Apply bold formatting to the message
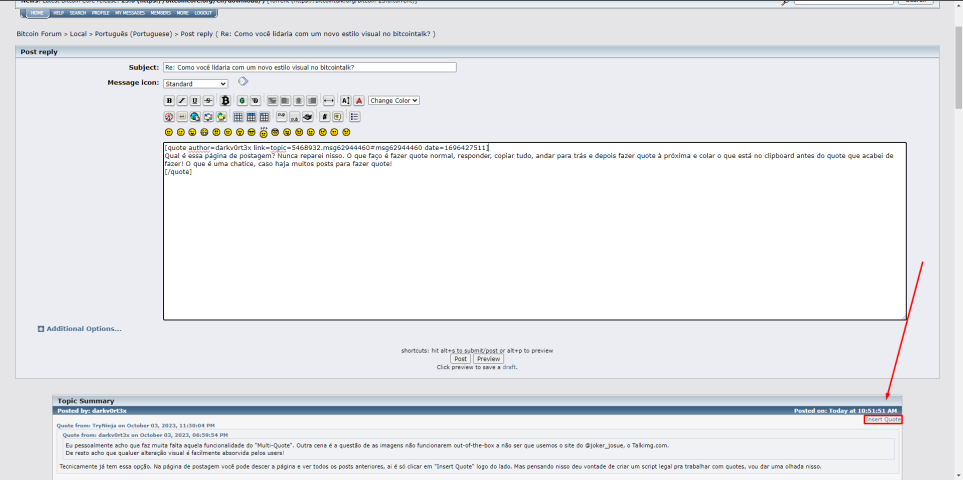The height and width of the screenshot is (480, 963). click(169, 101)
